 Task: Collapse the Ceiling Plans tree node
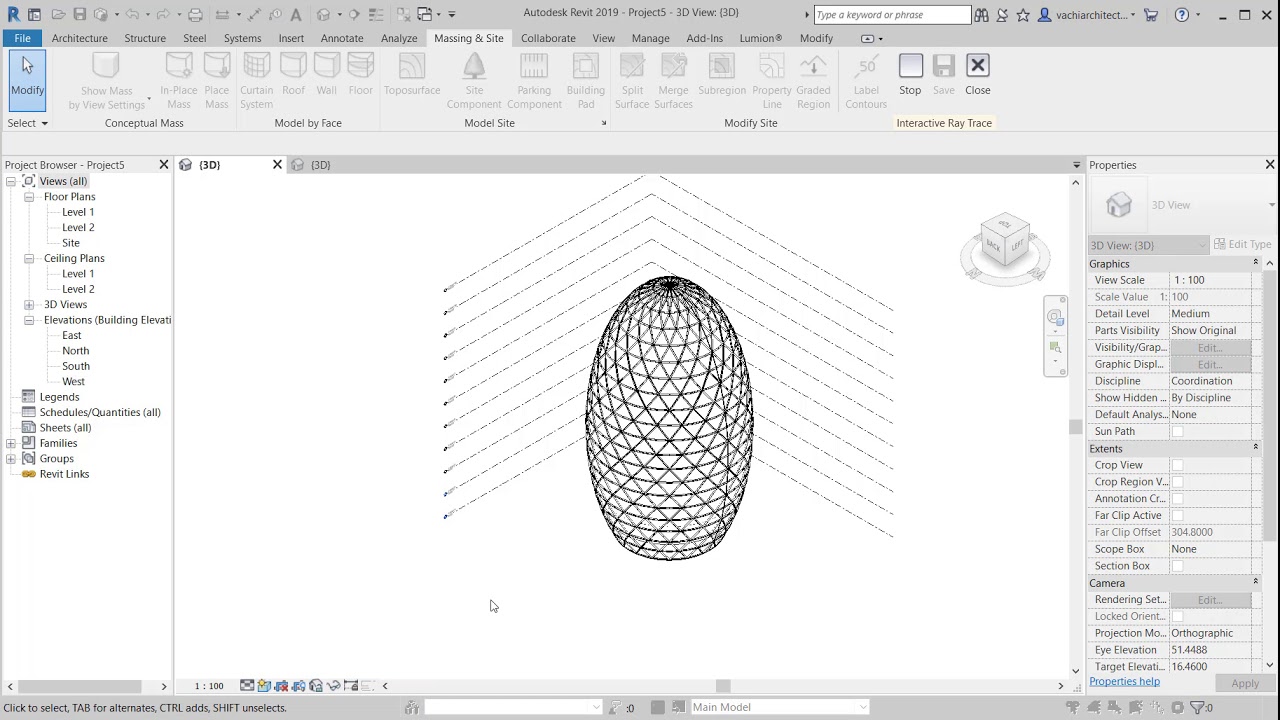click(29, 258)
